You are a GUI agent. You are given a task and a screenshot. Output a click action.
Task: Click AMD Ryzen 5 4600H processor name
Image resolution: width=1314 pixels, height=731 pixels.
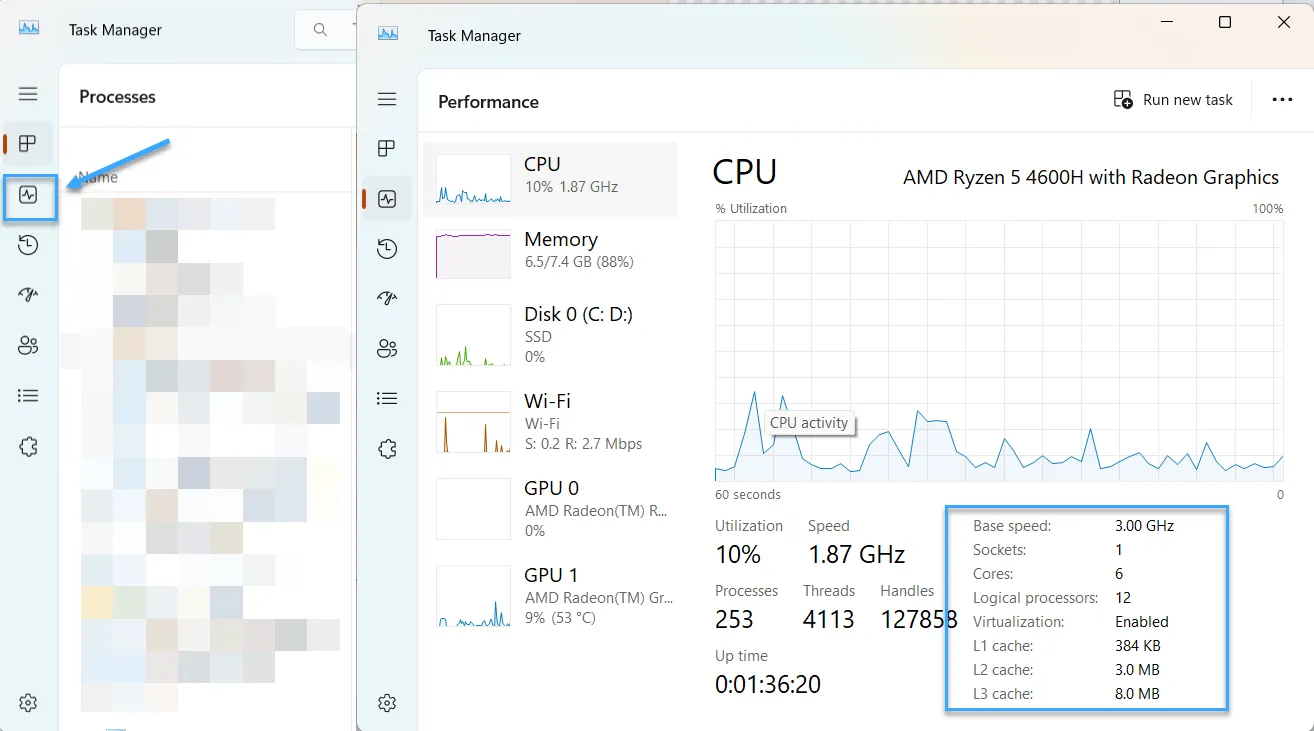pyautogui.click(x=1091, y=177)
